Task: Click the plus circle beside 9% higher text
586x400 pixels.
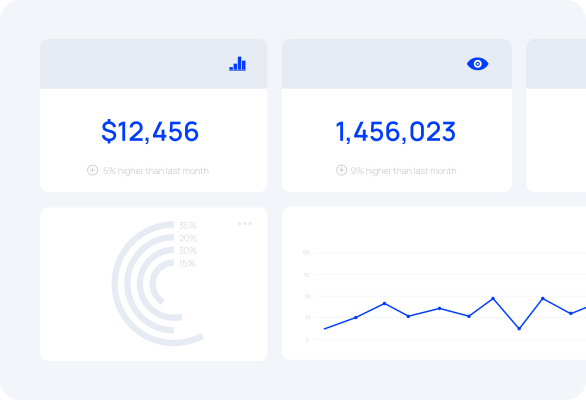Action: pos(341,170)
